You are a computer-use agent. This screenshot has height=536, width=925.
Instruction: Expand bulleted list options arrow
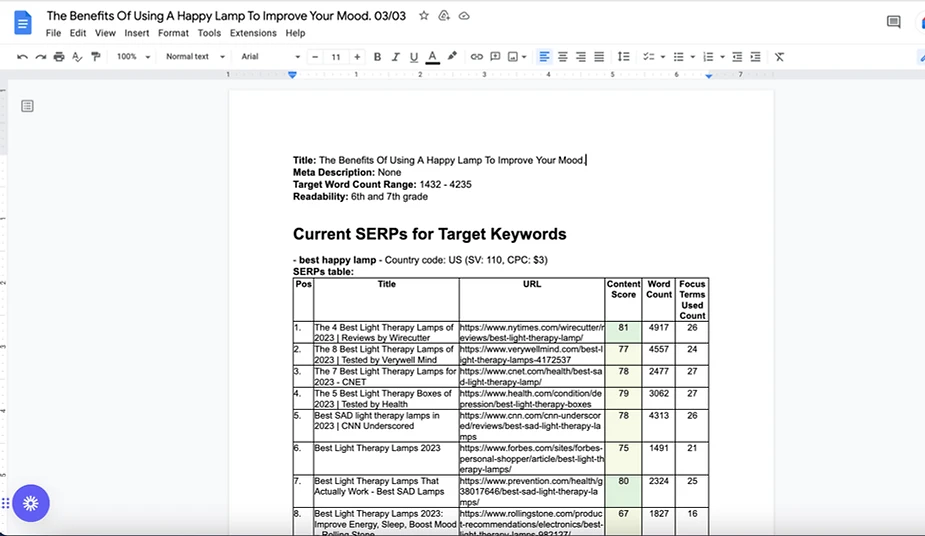point(693,57)
